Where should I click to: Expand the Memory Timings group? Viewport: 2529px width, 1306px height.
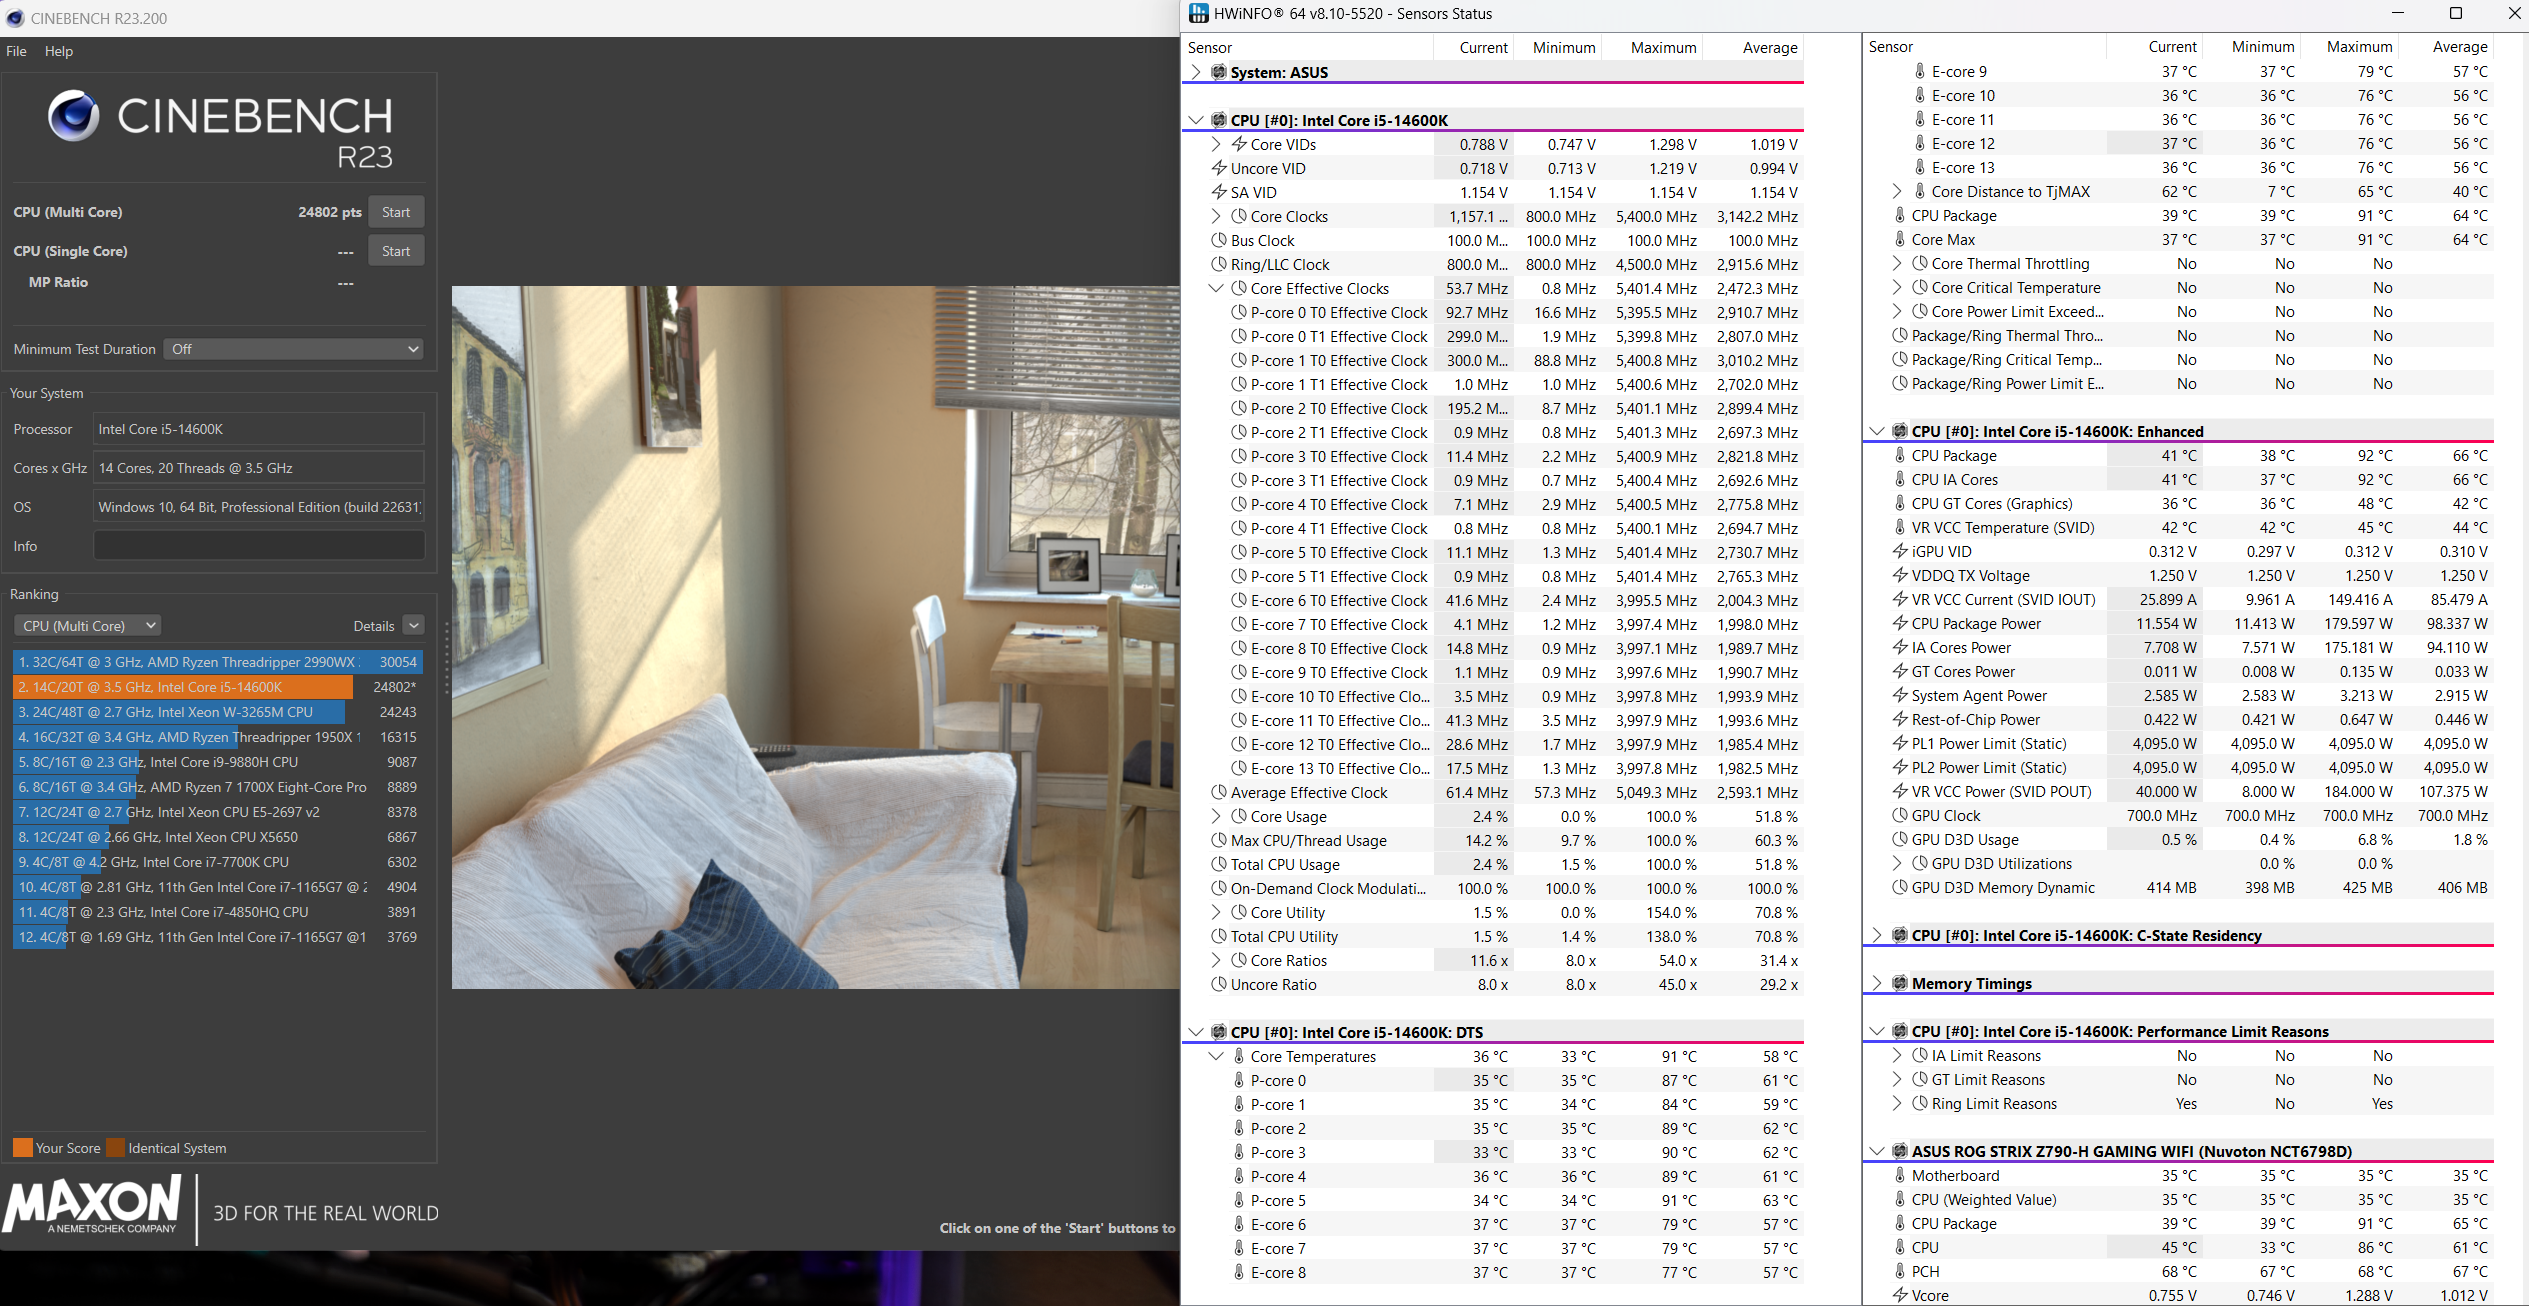pos(1877,983)
